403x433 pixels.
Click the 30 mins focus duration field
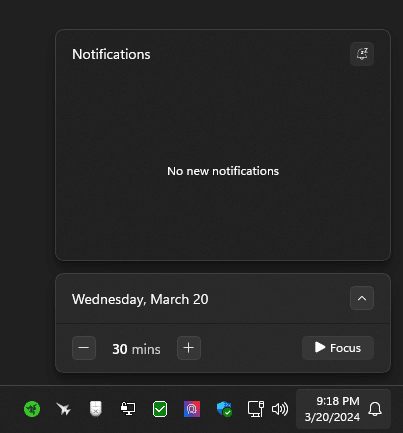coord(136,349)
